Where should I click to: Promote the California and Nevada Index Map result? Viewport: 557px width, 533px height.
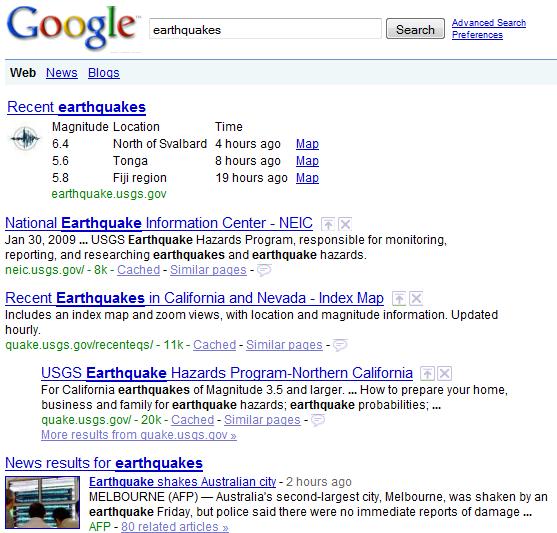[x=399, y=298]
